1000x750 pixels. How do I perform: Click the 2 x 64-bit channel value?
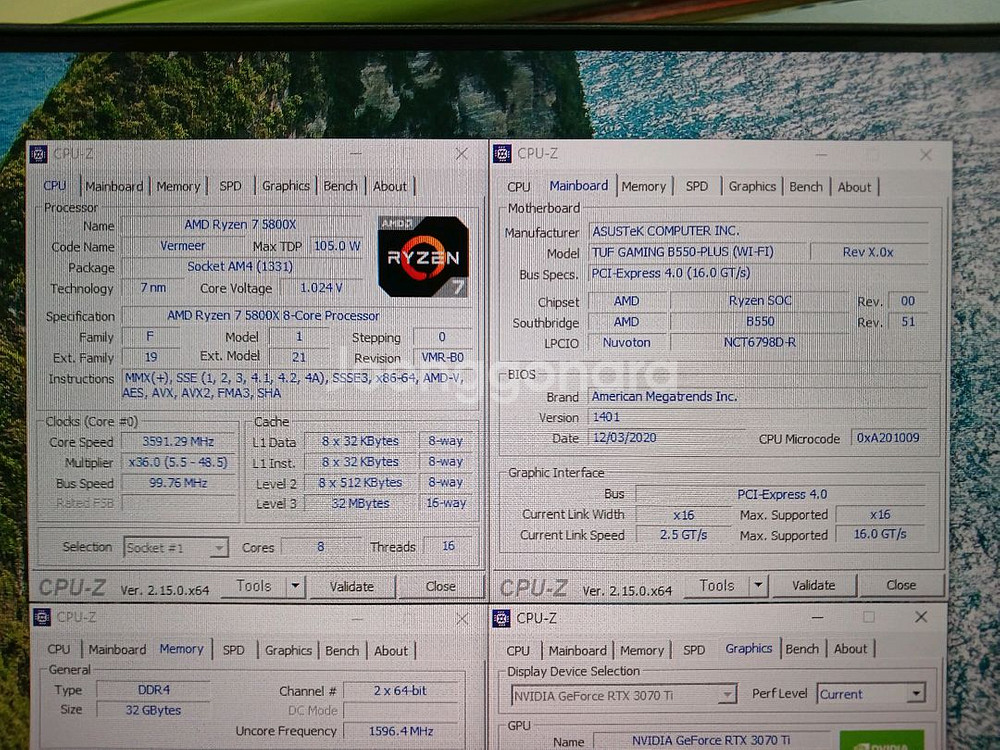point(401,690)
